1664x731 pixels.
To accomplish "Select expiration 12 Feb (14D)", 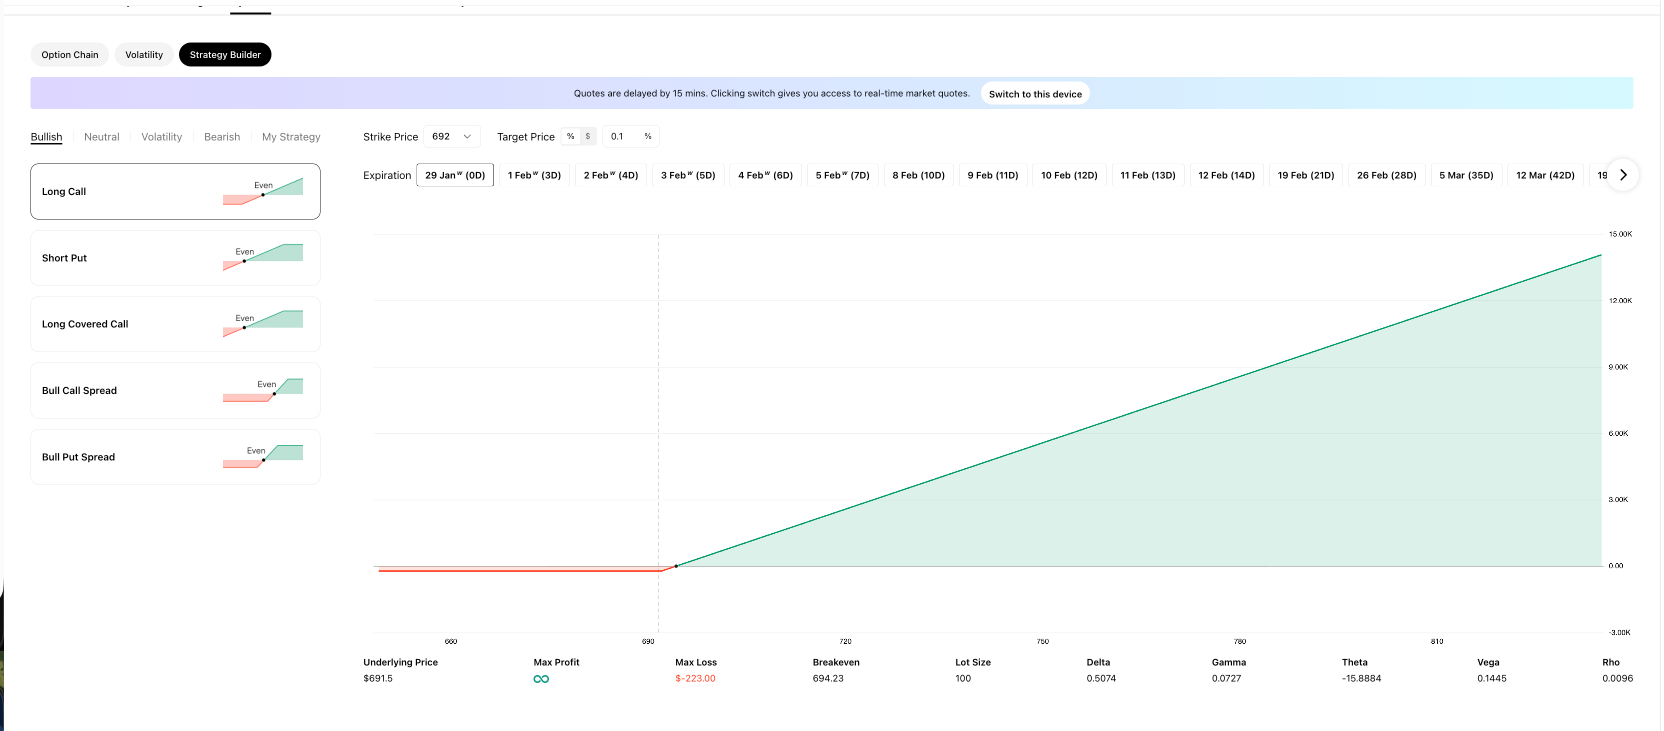I will [1226, 175].
